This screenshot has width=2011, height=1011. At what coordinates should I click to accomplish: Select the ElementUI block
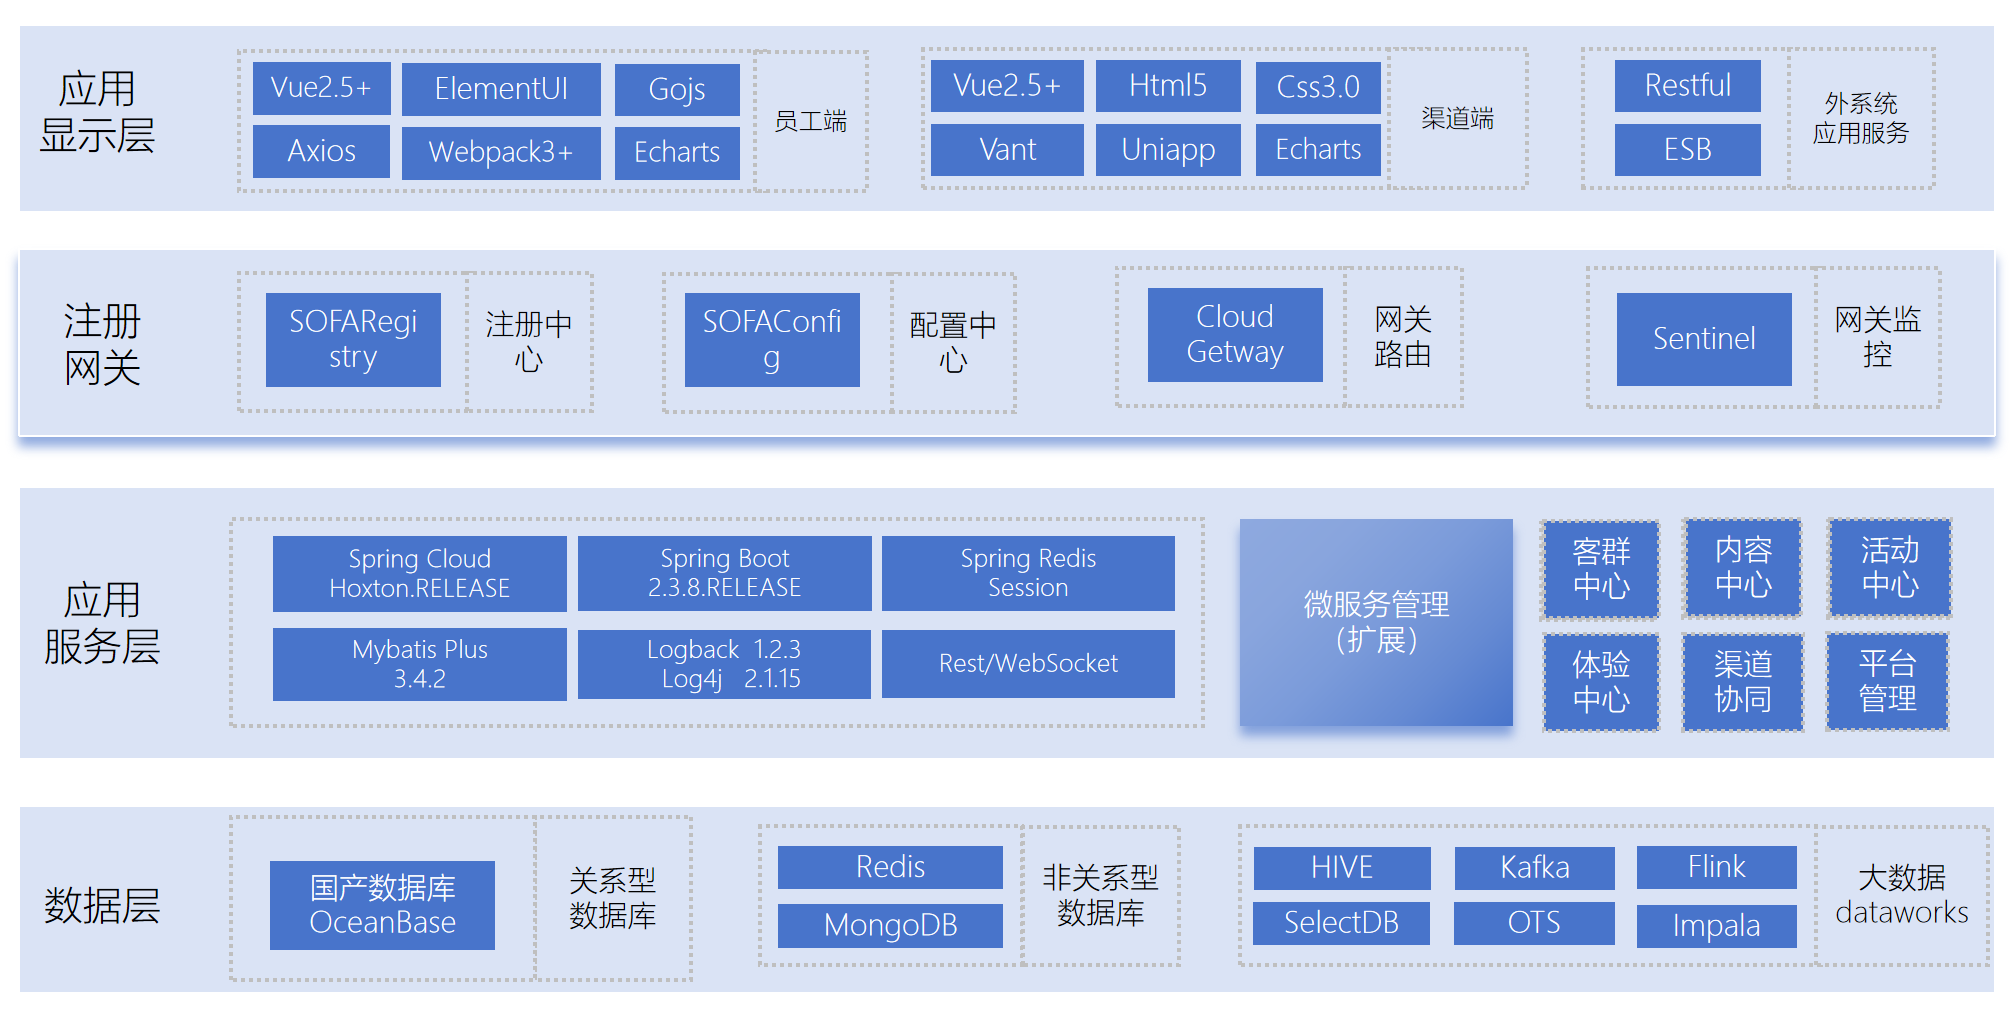501,89
